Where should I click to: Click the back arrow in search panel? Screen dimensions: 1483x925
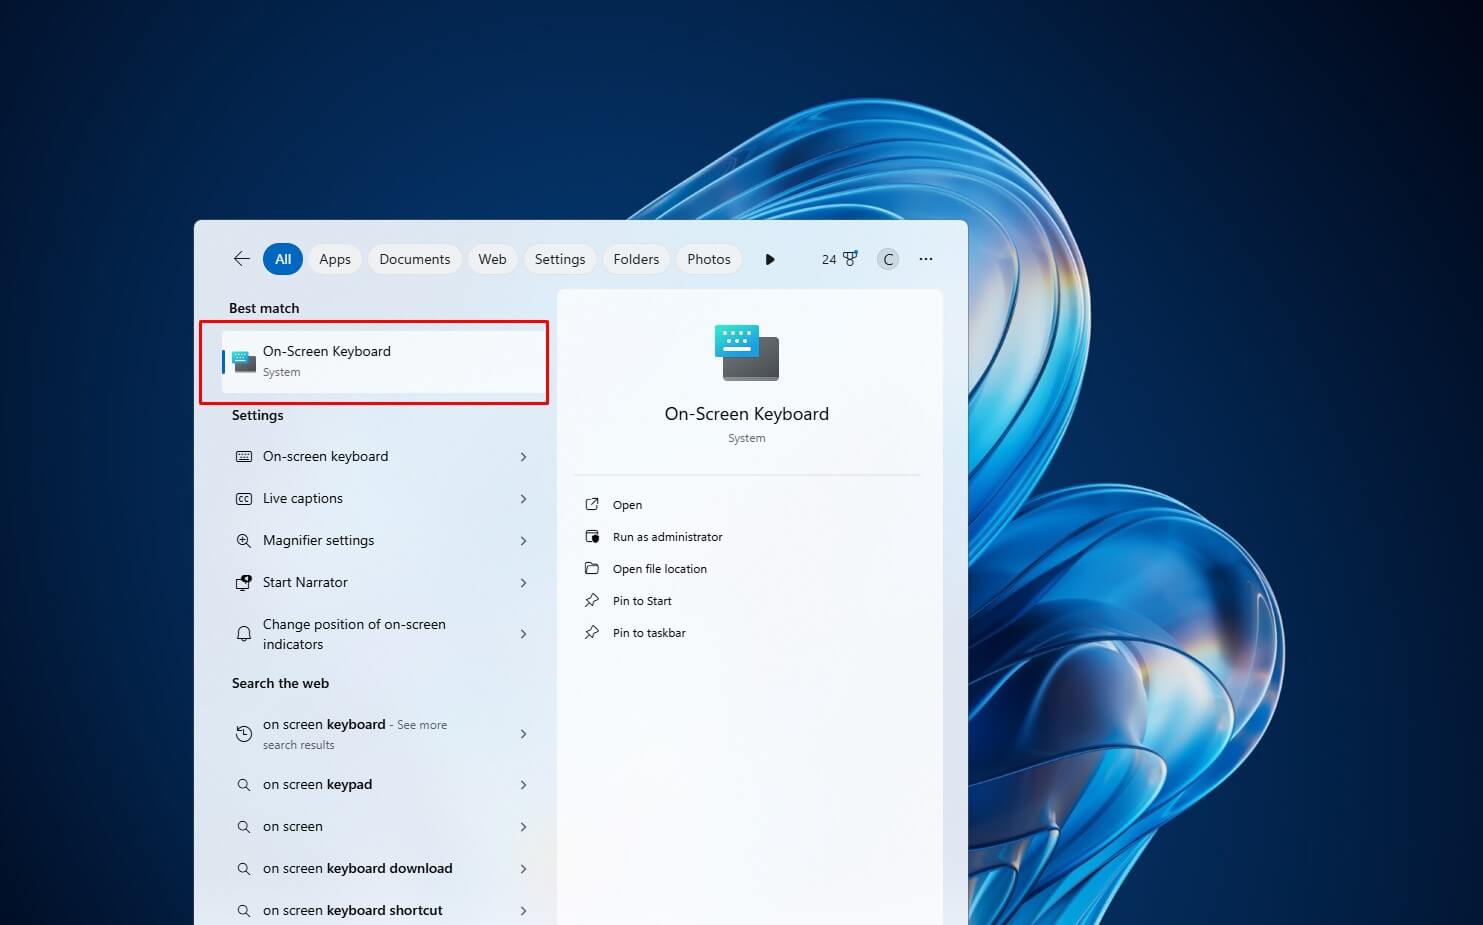coord(241,259)
